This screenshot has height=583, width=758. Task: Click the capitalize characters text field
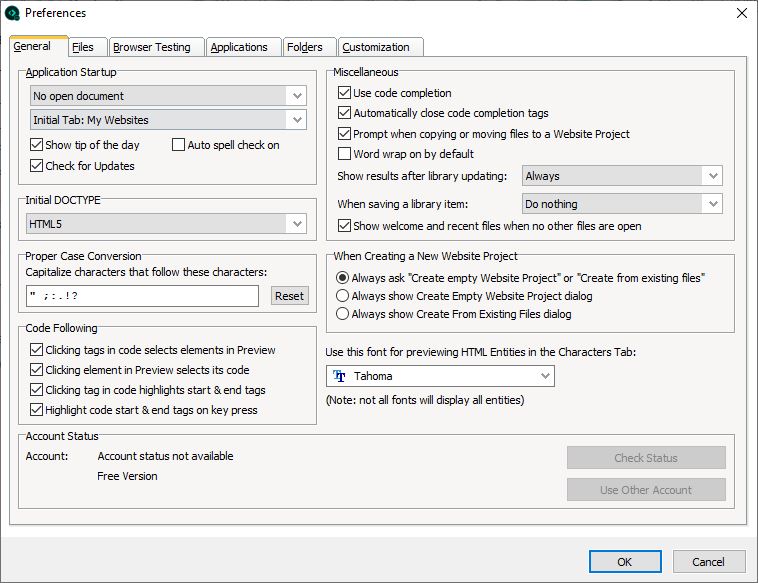[142, 296]
